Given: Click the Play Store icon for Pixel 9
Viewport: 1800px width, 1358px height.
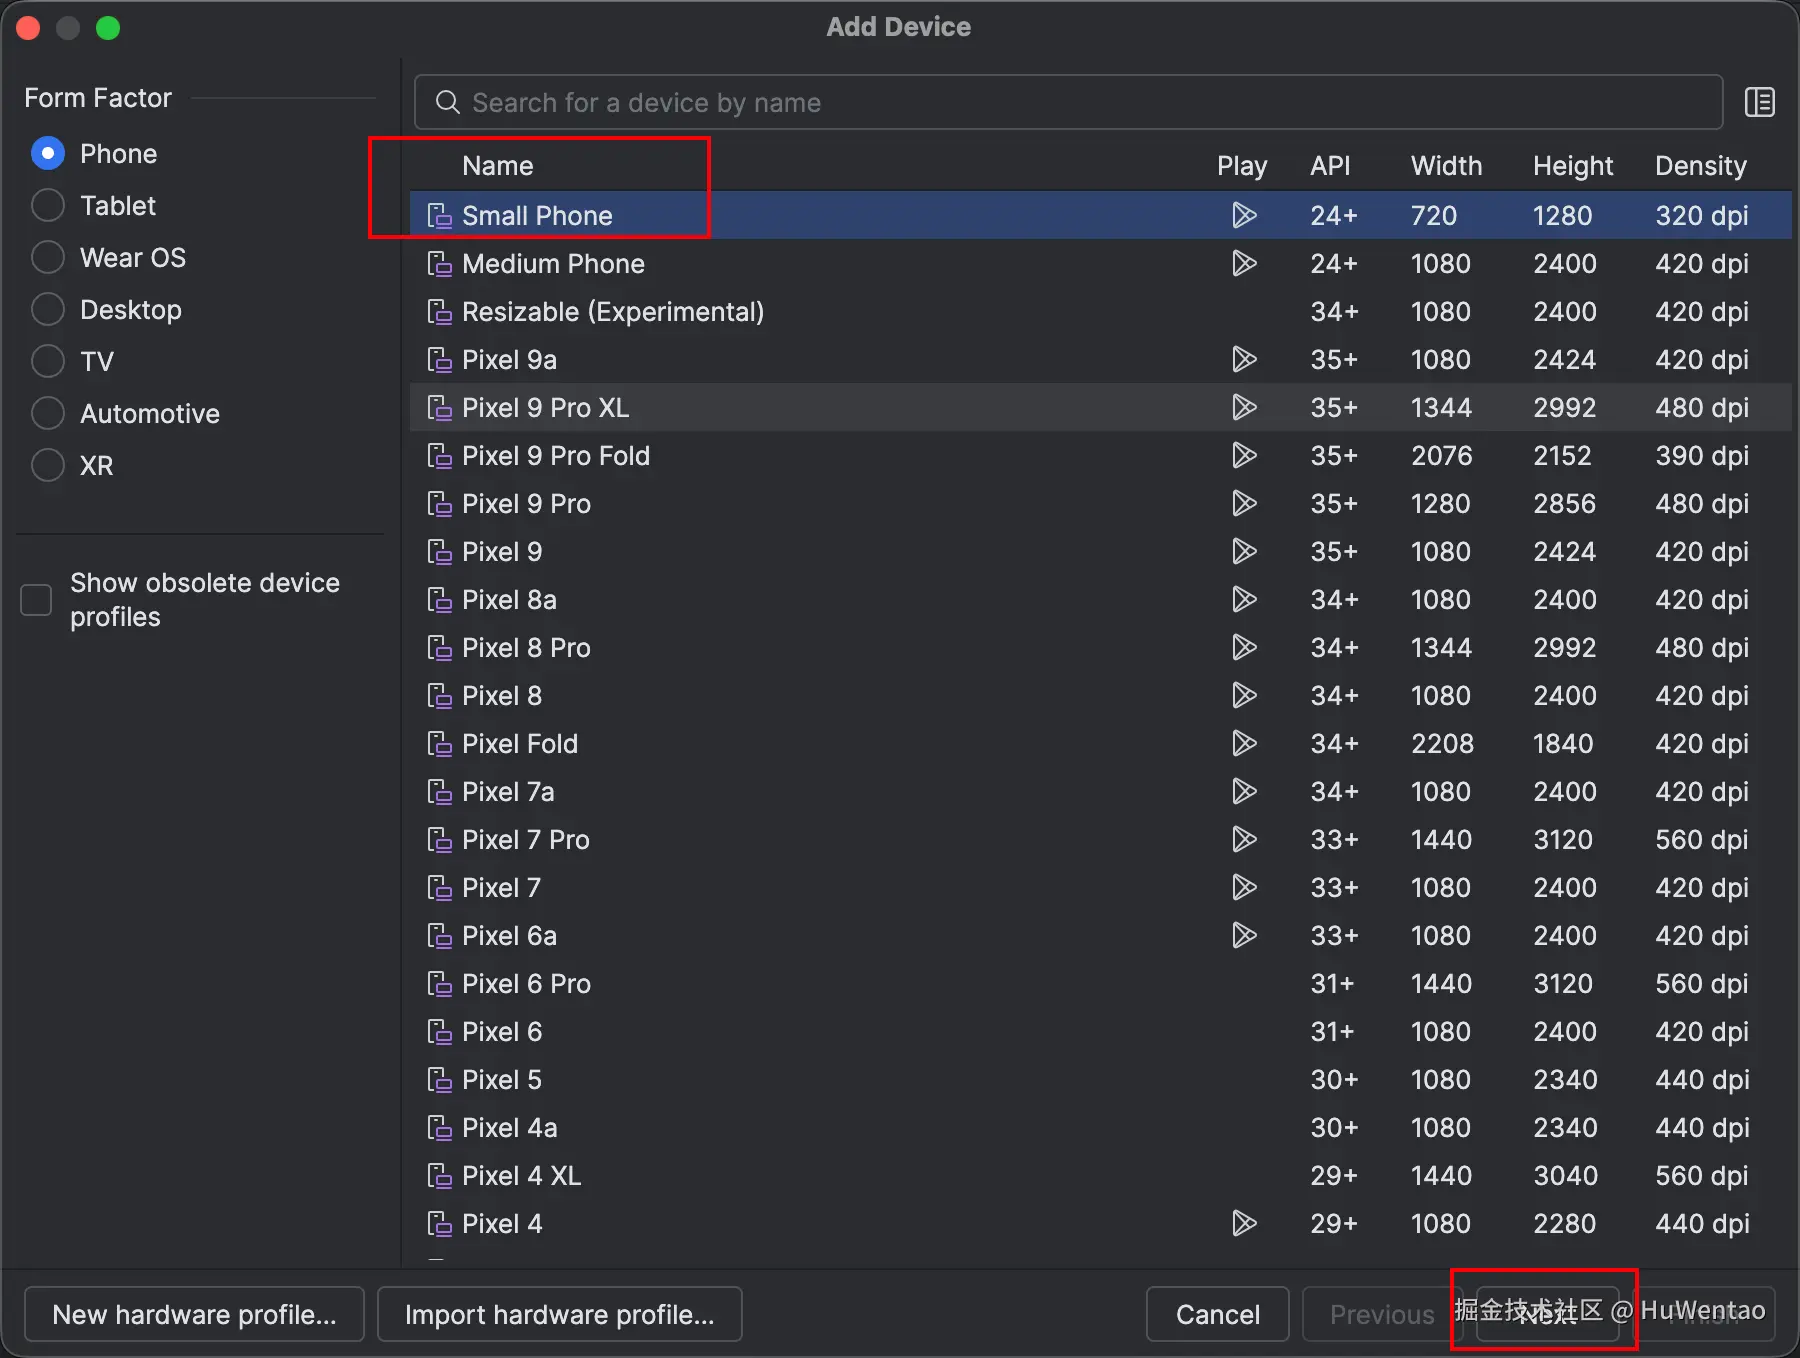Looking at the screenshot, I should tap(1244, 552).
